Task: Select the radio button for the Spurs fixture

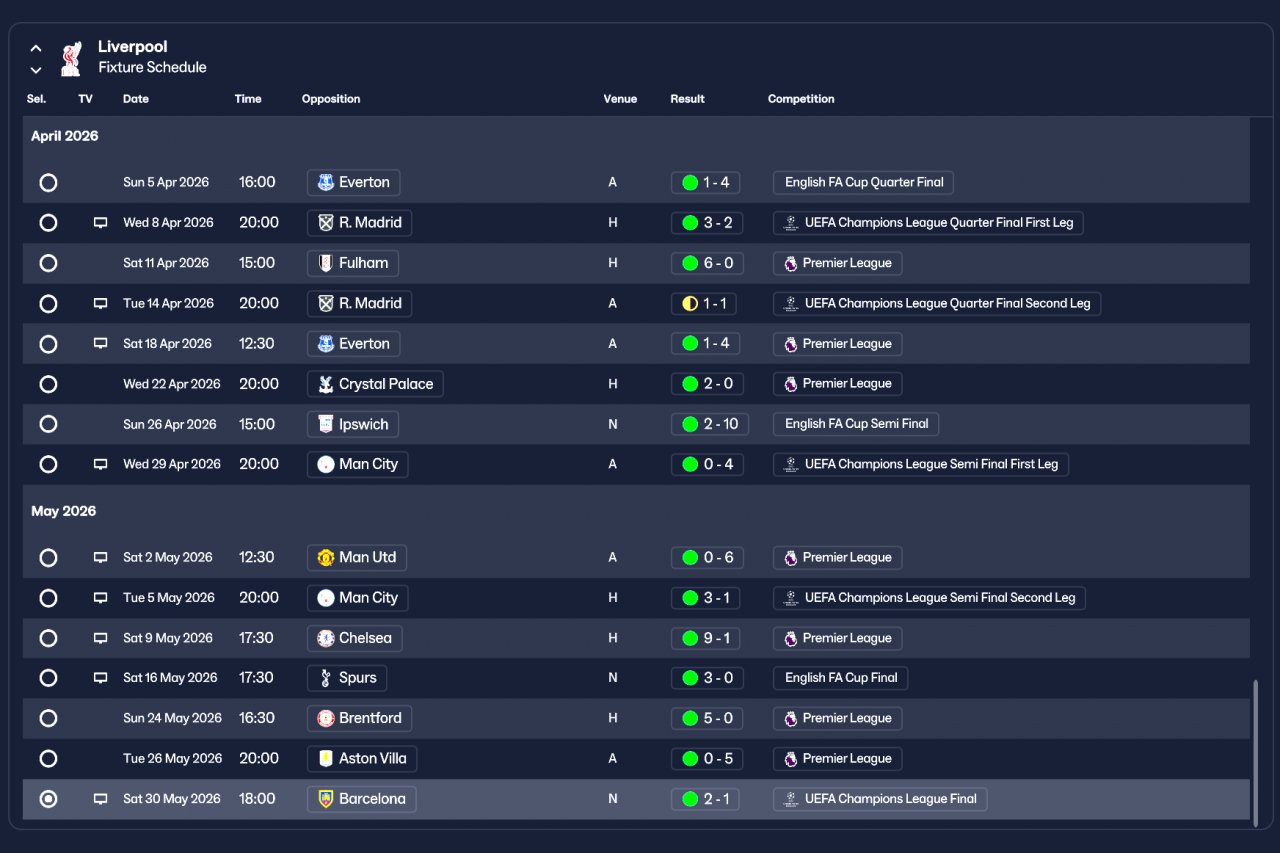Action: coord(48,678)
